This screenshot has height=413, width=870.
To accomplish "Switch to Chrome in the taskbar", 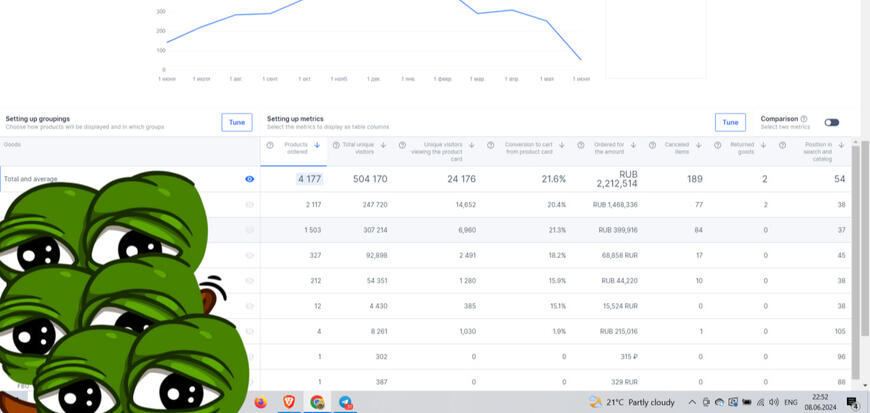I will 317,402.
